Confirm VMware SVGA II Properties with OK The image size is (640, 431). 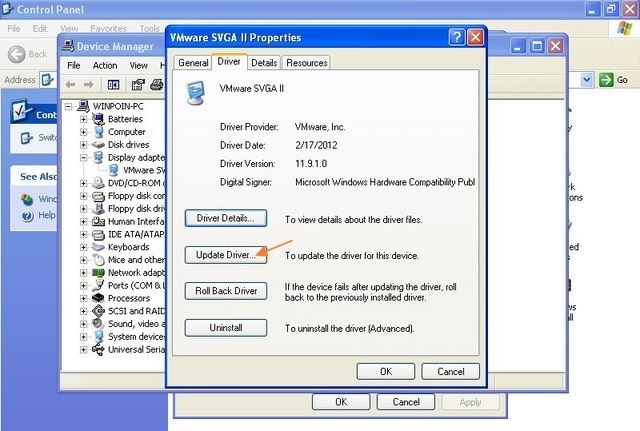coord(386,371)
